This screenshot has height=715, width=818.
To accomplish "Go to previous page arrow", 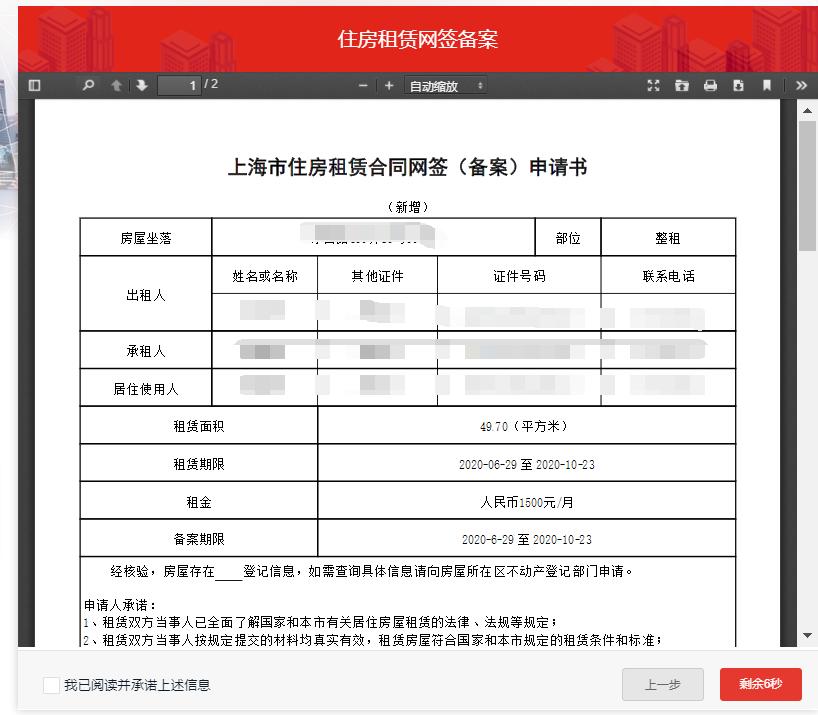I will [116, 85].
